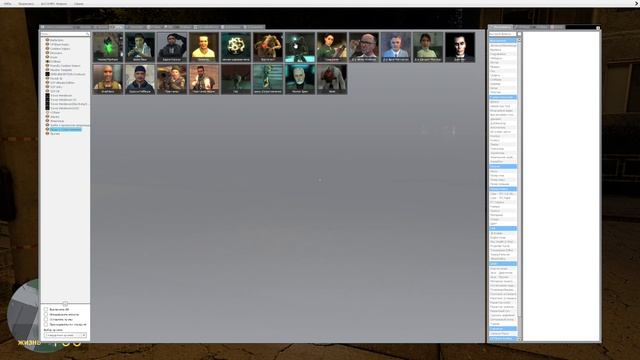
Task: Spawn the bald man in olive vest
Action: pos(108,79)
